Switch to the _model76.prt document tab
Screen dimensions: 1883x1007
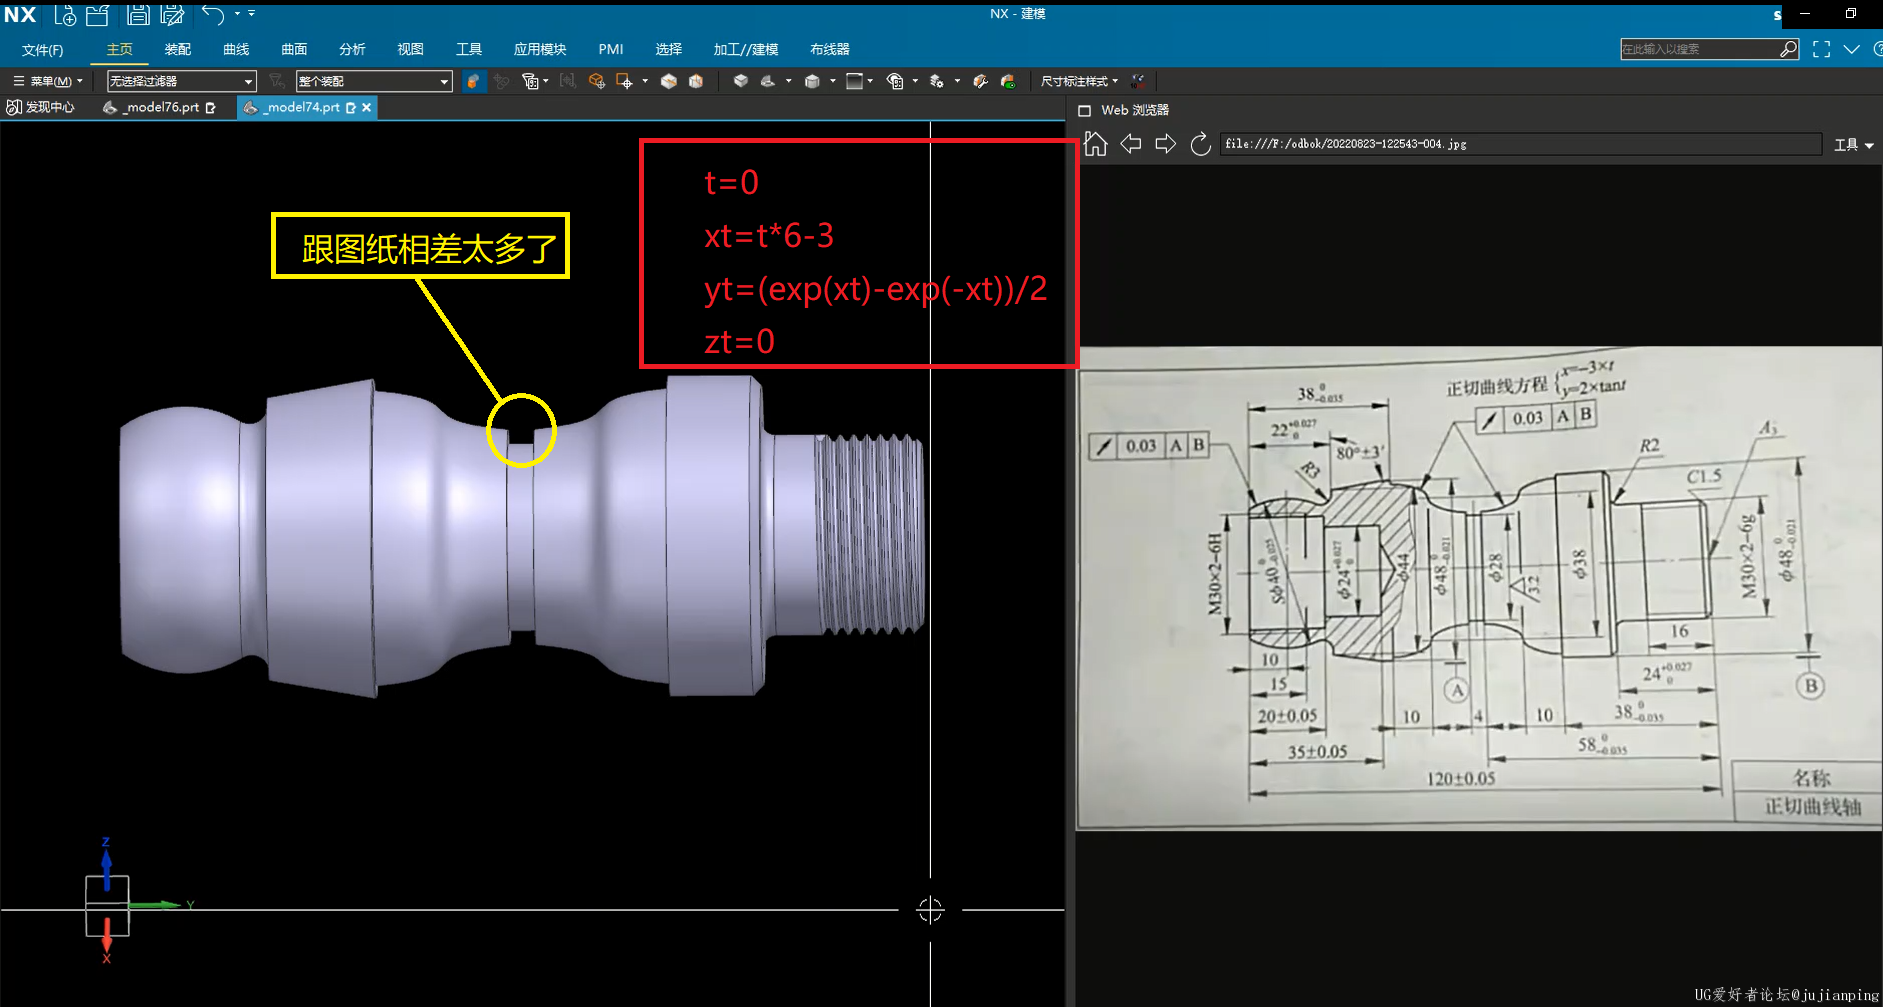[160, 107]
